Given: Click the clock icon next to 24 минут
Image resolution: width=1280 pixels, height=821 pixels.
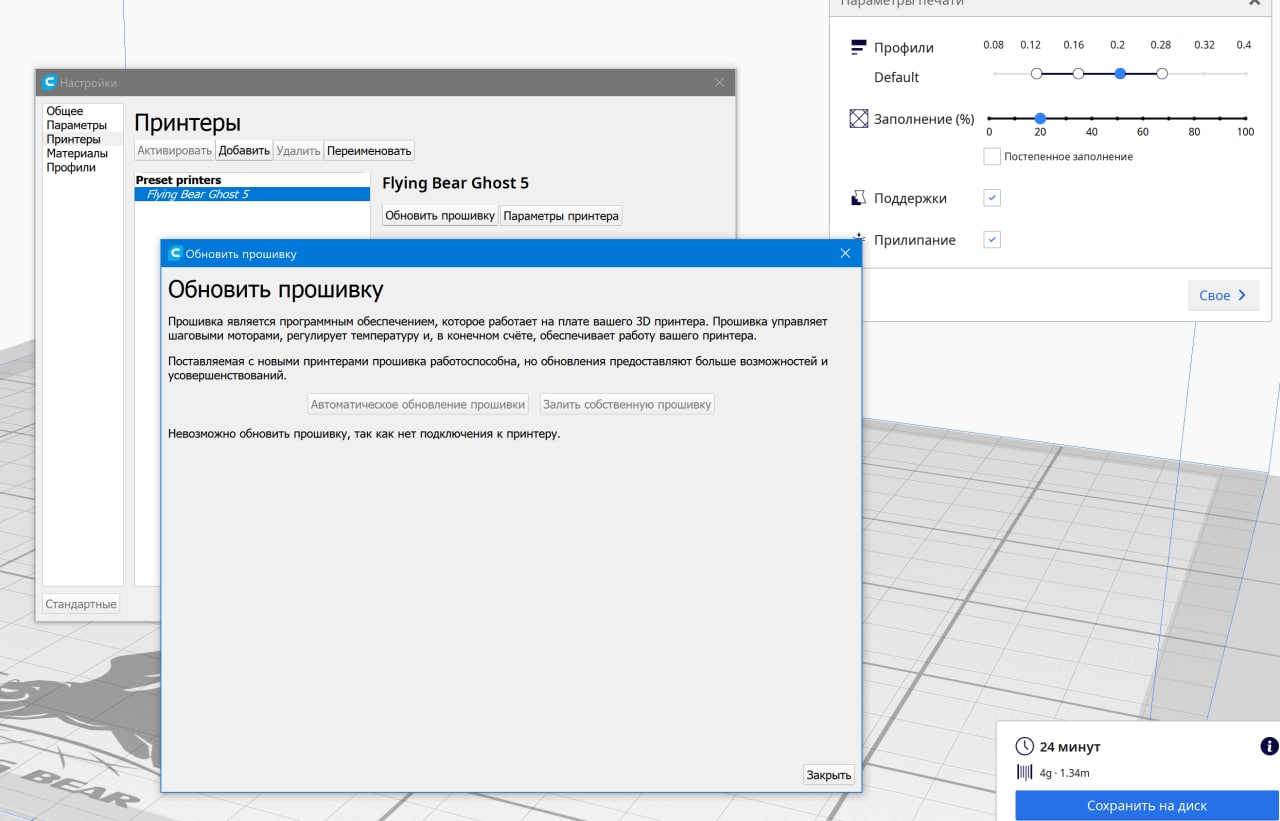Looking at the screenshot, I should click(x=1025, y=747).
